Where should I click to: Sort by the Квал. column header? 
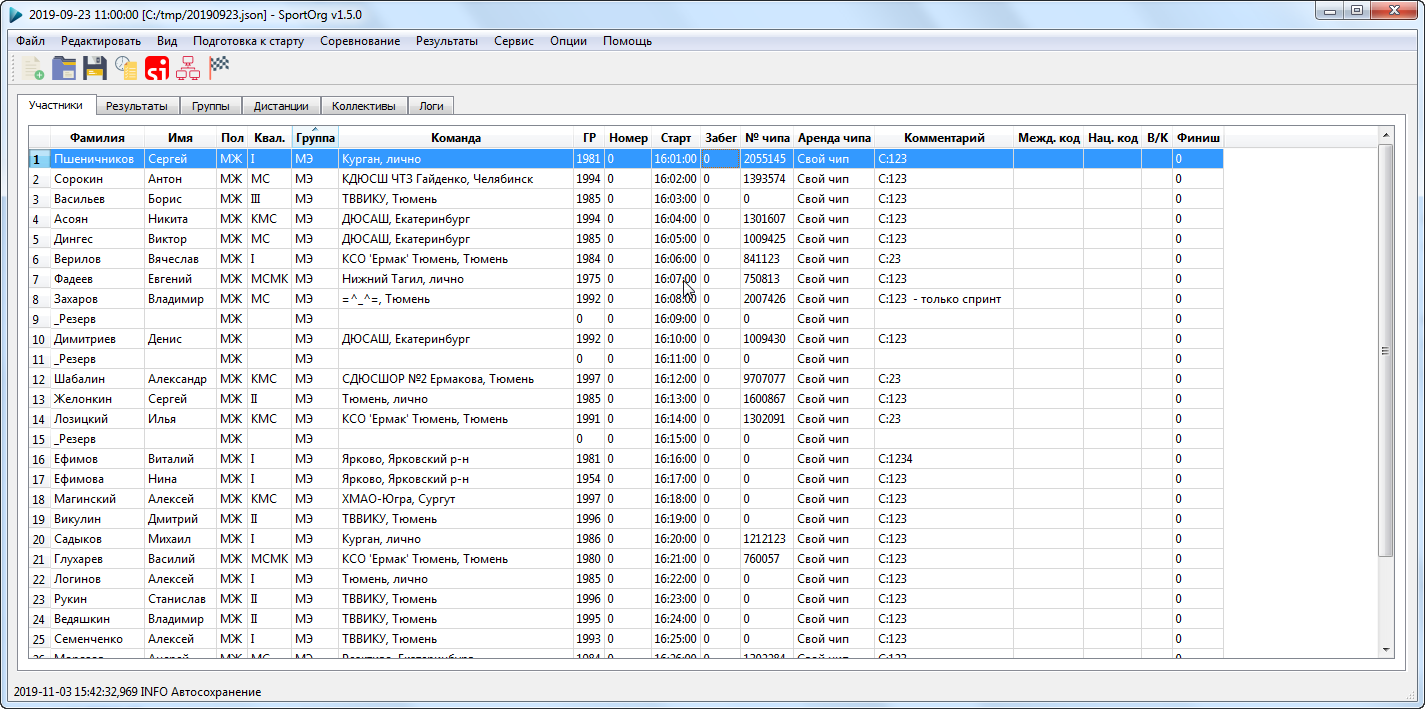pos(270,138)
